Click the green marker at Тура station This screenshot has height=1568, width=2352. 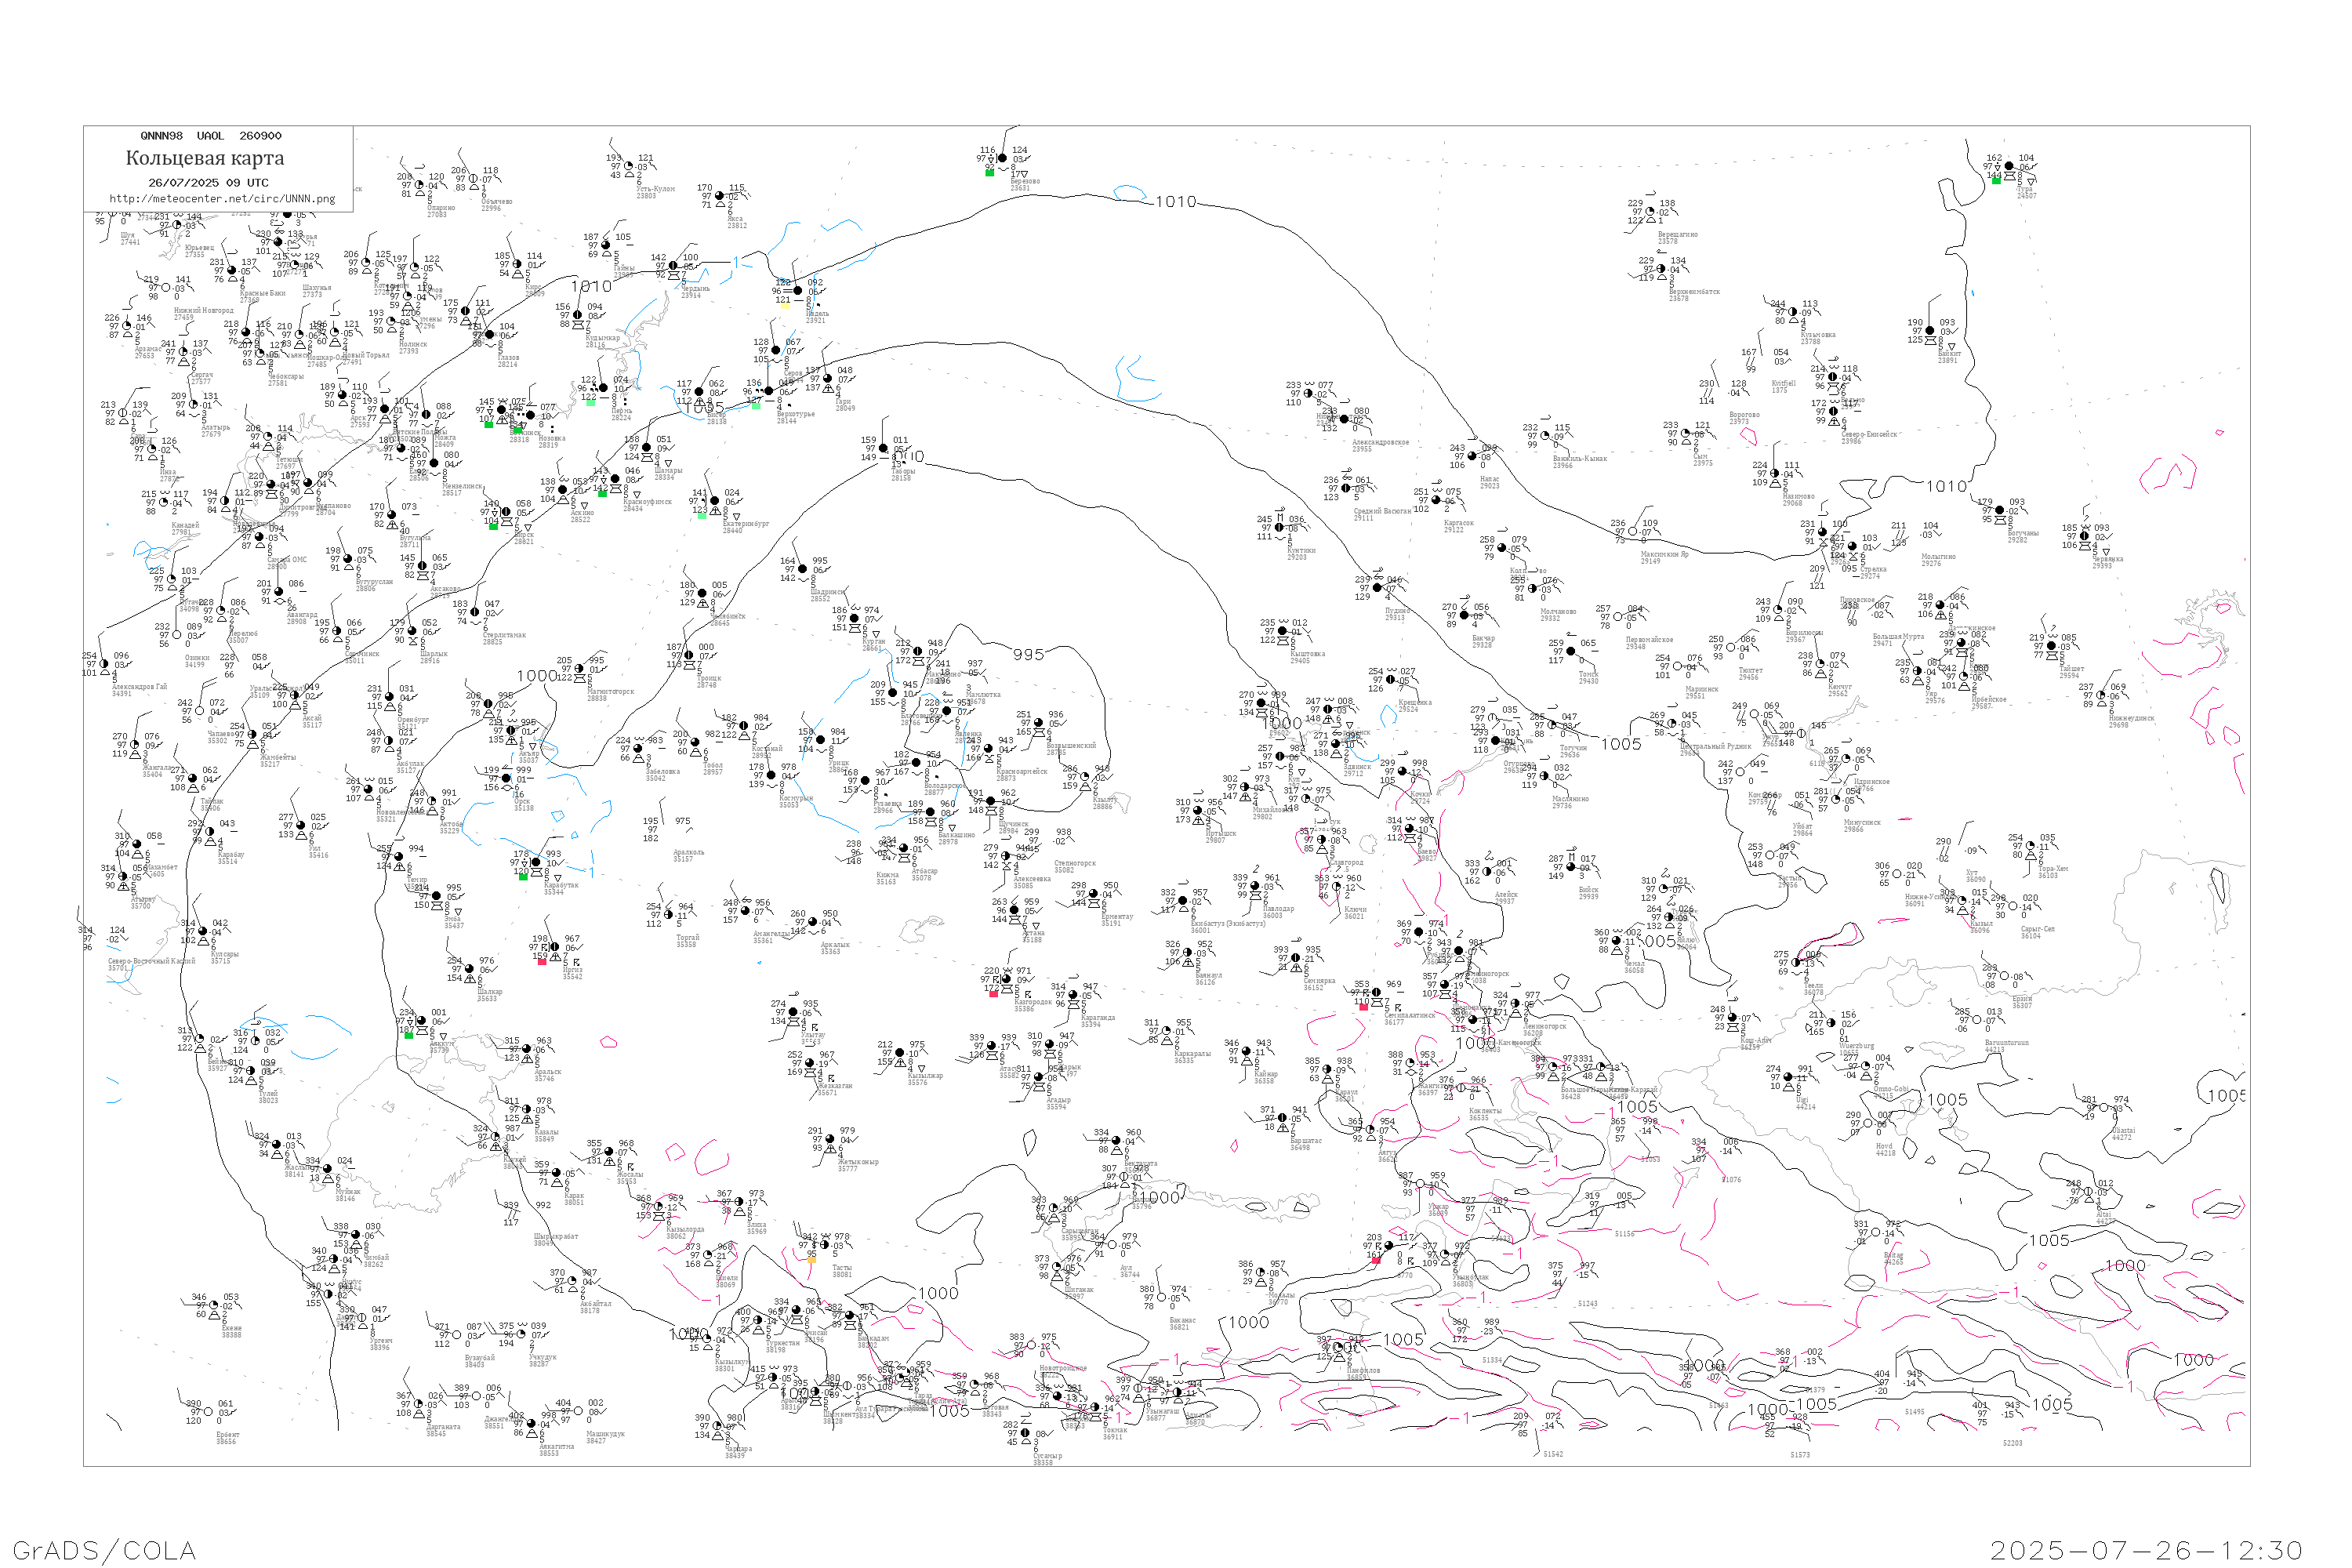(1996, 180)
